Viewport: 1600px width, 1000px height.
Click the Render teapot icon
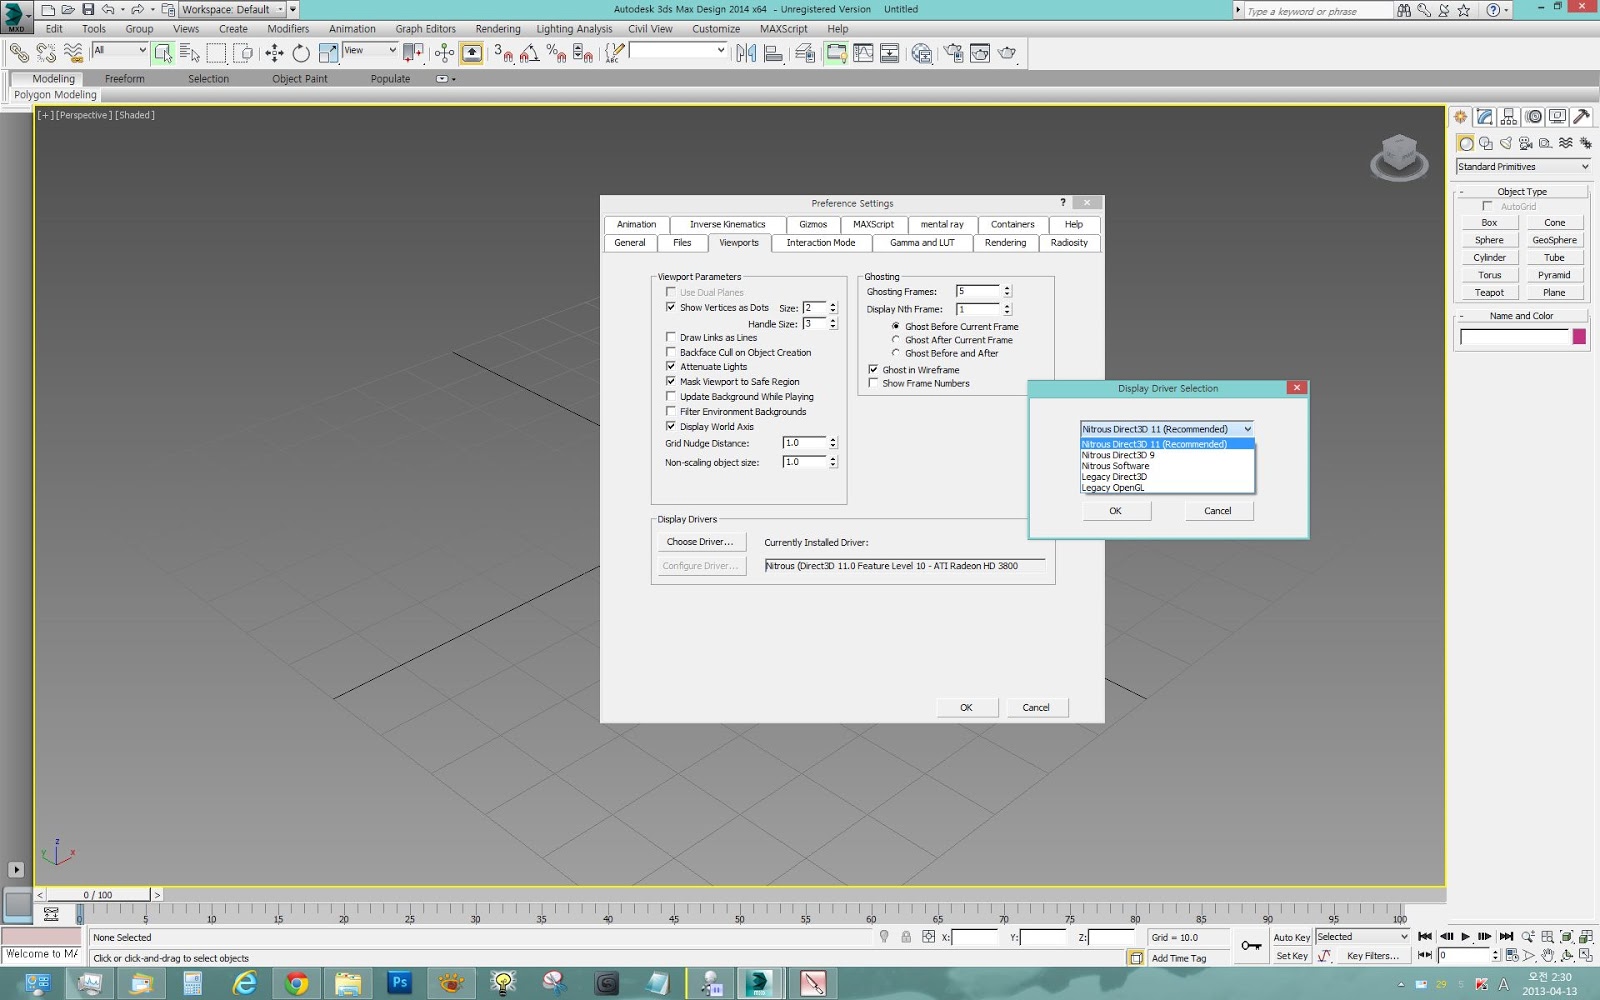pos(1007,53)
